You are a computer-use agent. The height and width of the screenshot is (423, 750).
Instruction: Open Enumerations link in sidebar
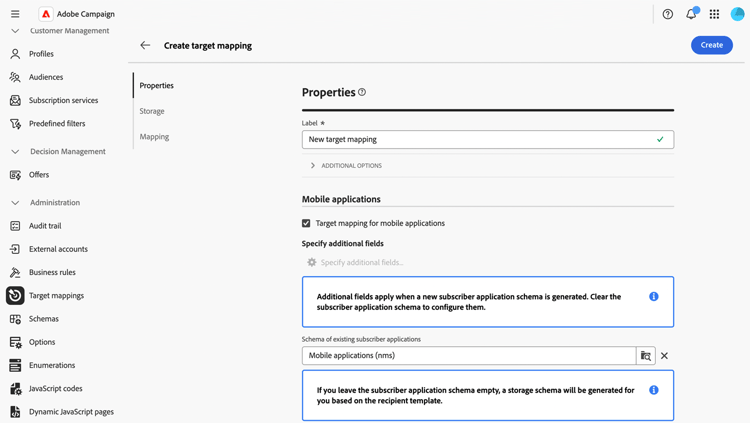coord(52,365)
